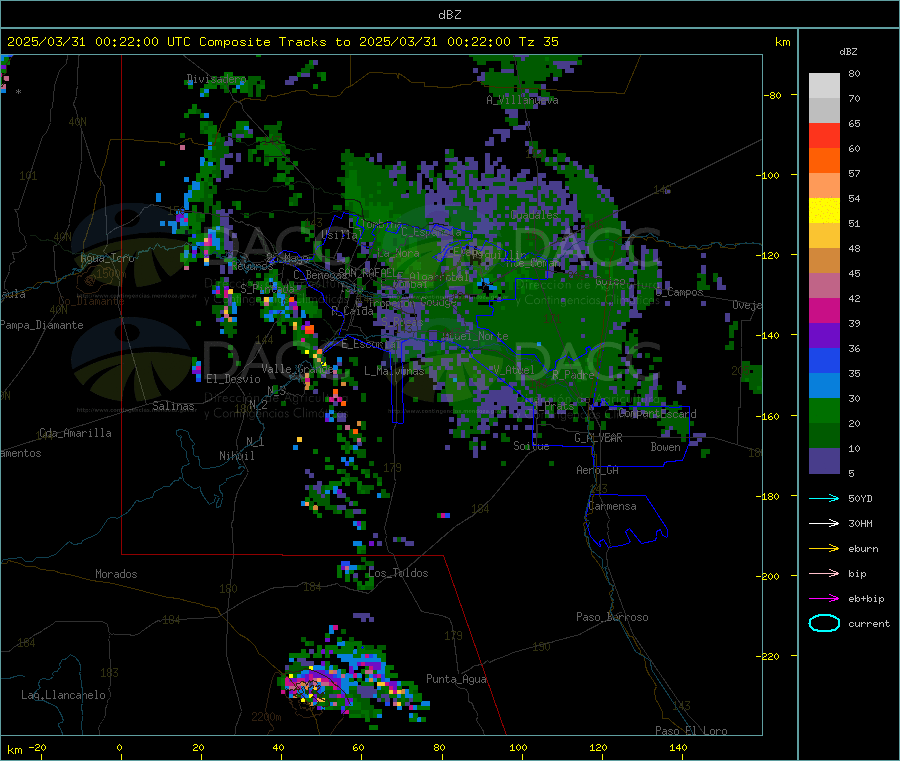This screenshot has width=900, height=761.
Task: Click the 'Lag.Llancanelo' map label
Action: click(x=63, y=695)
